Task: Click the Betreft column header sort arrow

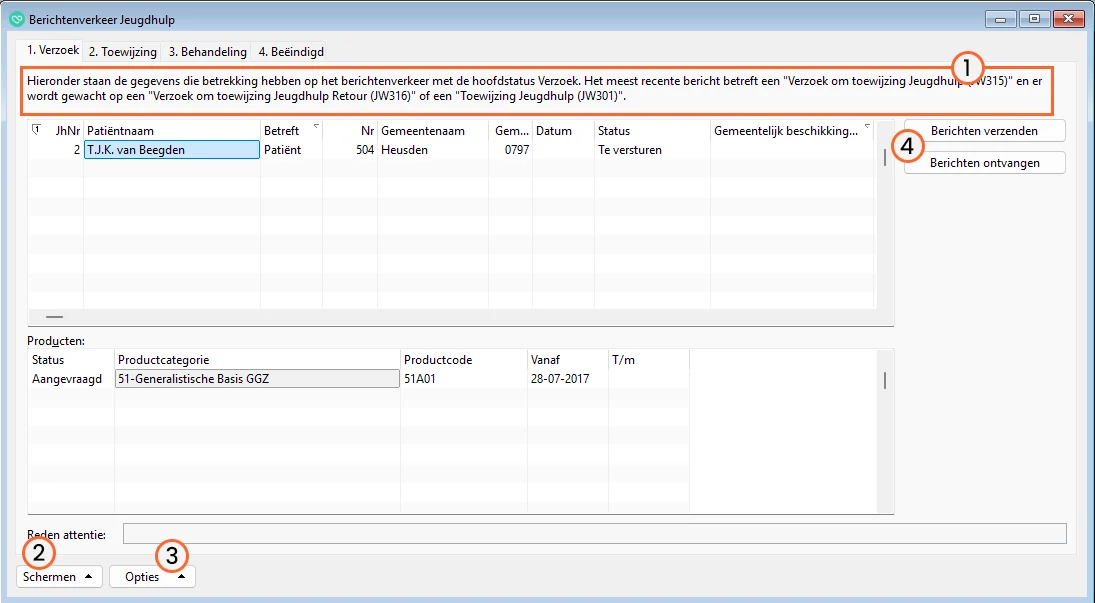Action: [x=317, y=127]
